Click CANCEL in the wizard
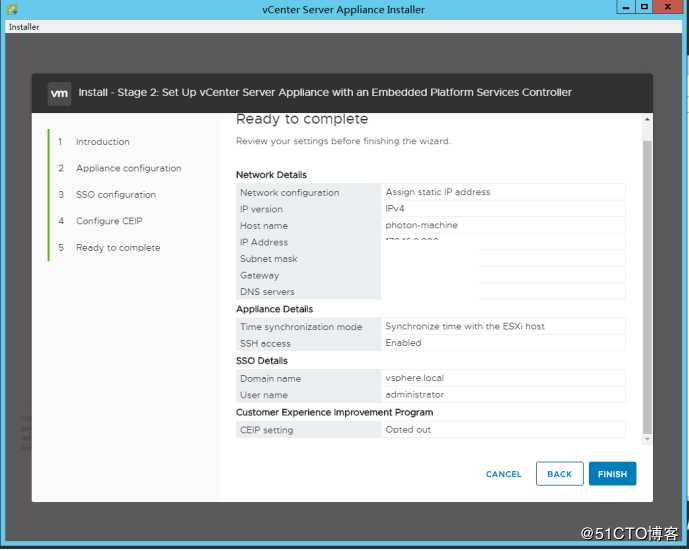Screen dimensions: 689x551 point(503,474)
